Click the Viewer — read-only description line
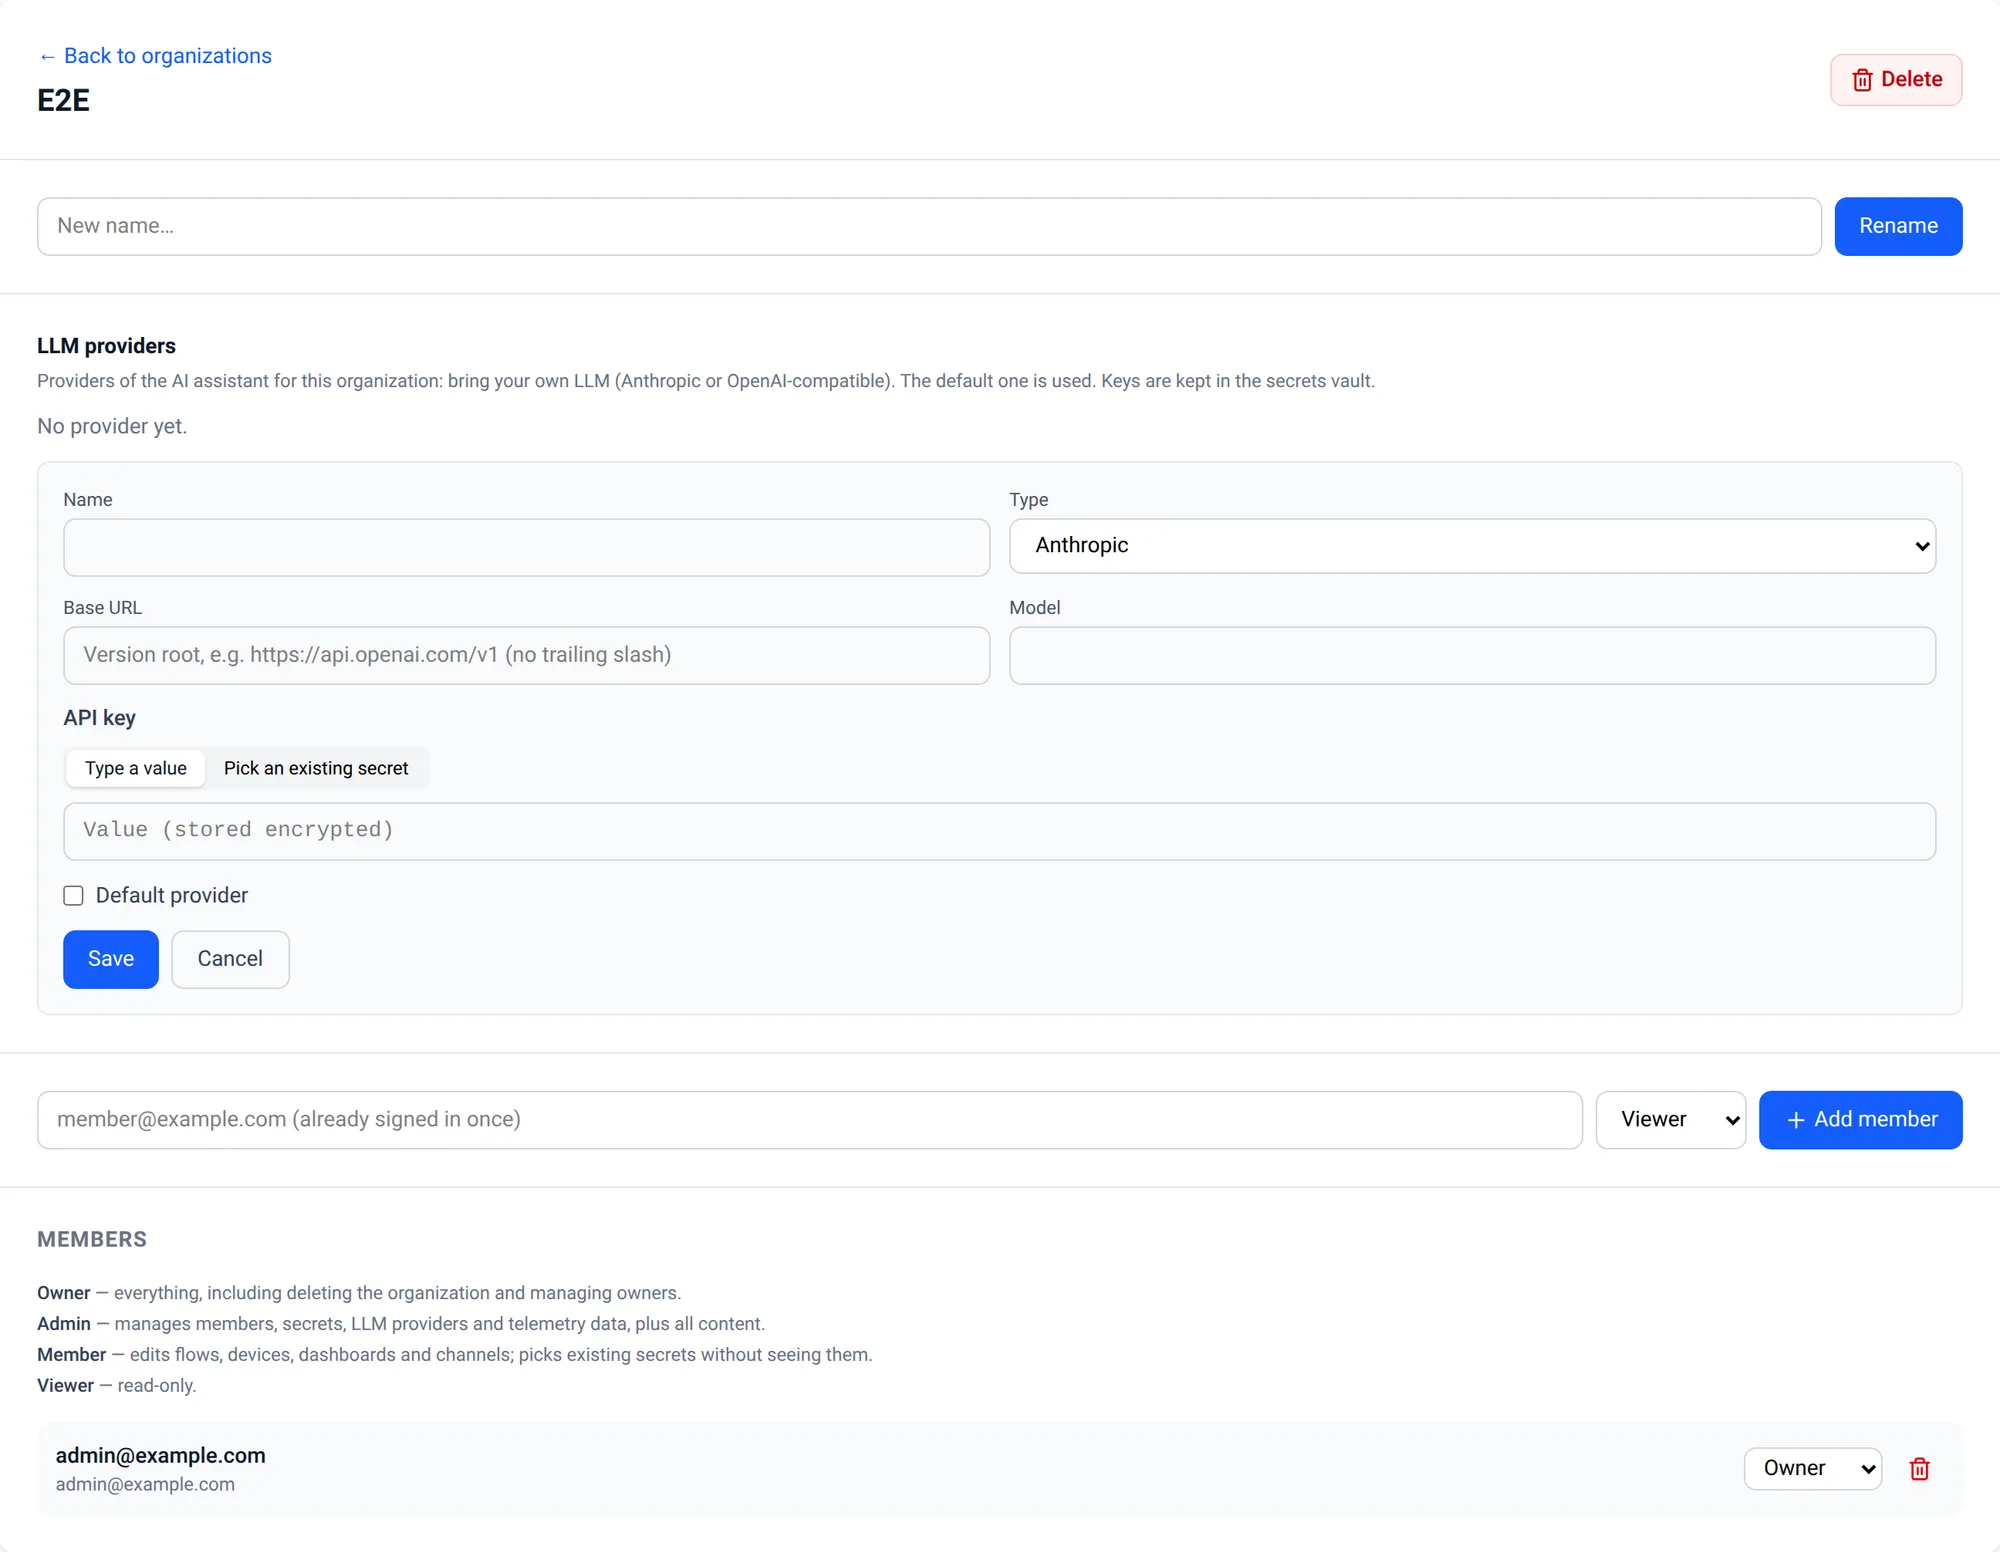 click(117, 1386)
